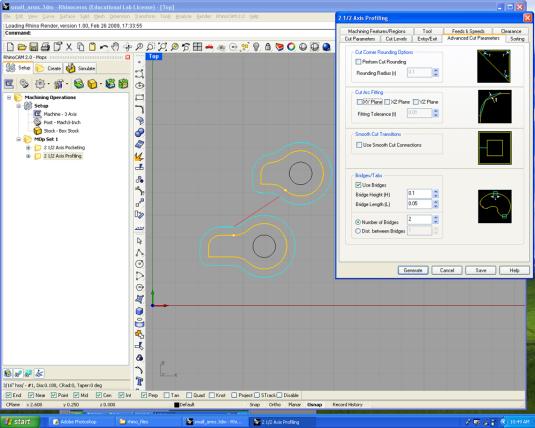This screenshot has height=428, width=535.
Task: Click the Save disk icon in toolbar
Action: 33,47
